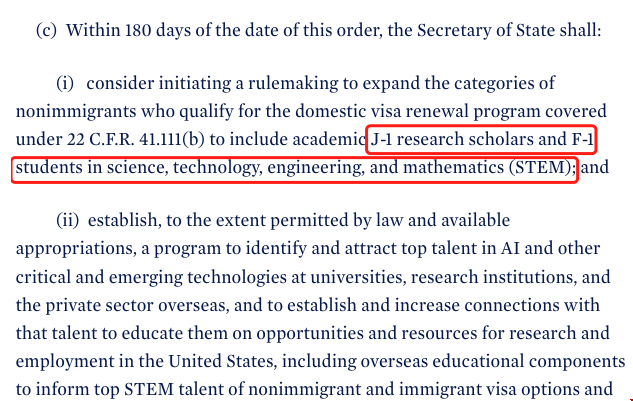633x401 pixels.
Task: Click the highlighted "J-1 research scholars" text
Action: click(449, 139)
